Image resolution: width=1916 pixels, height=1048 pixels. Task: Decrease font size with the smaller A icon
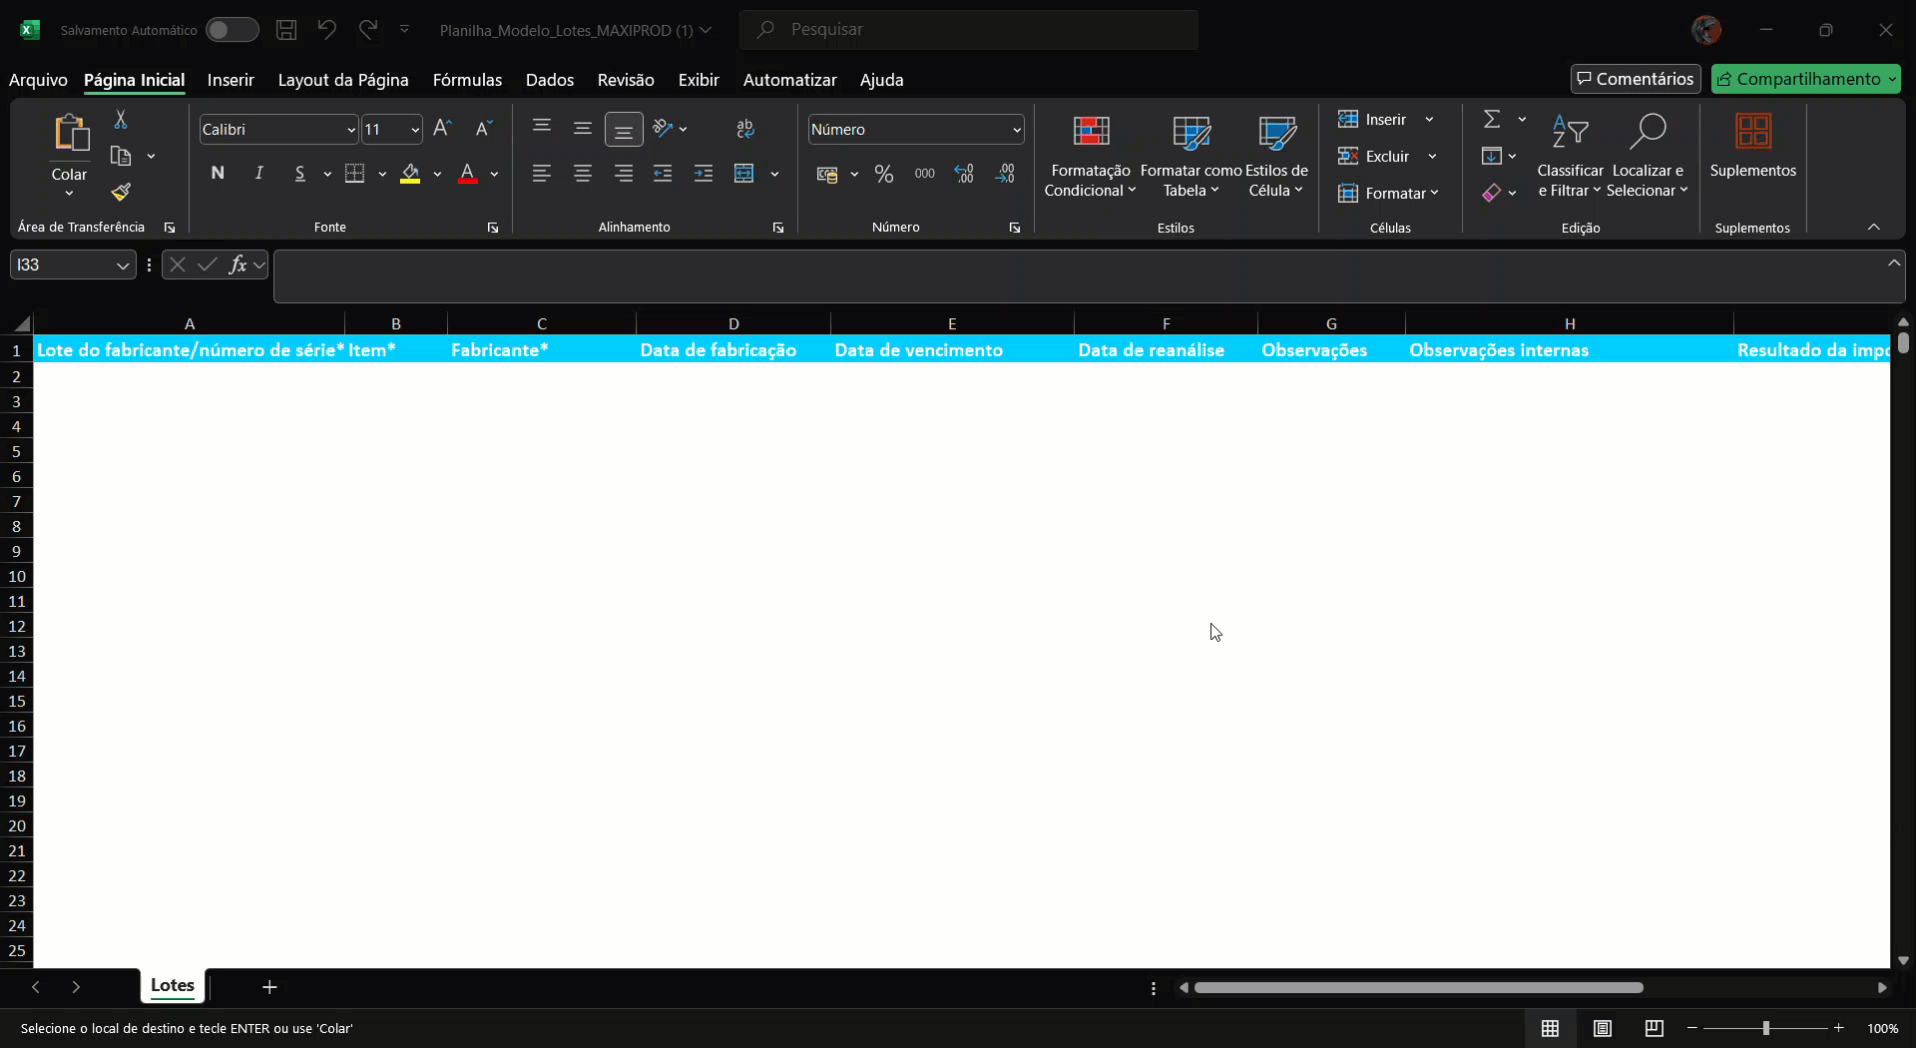tap(484, 129)
